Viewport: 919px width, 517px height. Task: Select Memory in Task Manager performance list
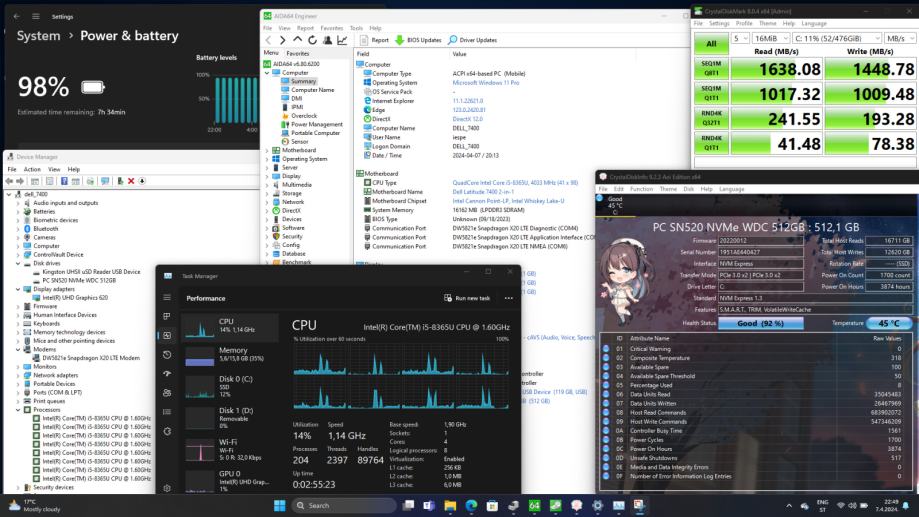[x=230, y=354]
